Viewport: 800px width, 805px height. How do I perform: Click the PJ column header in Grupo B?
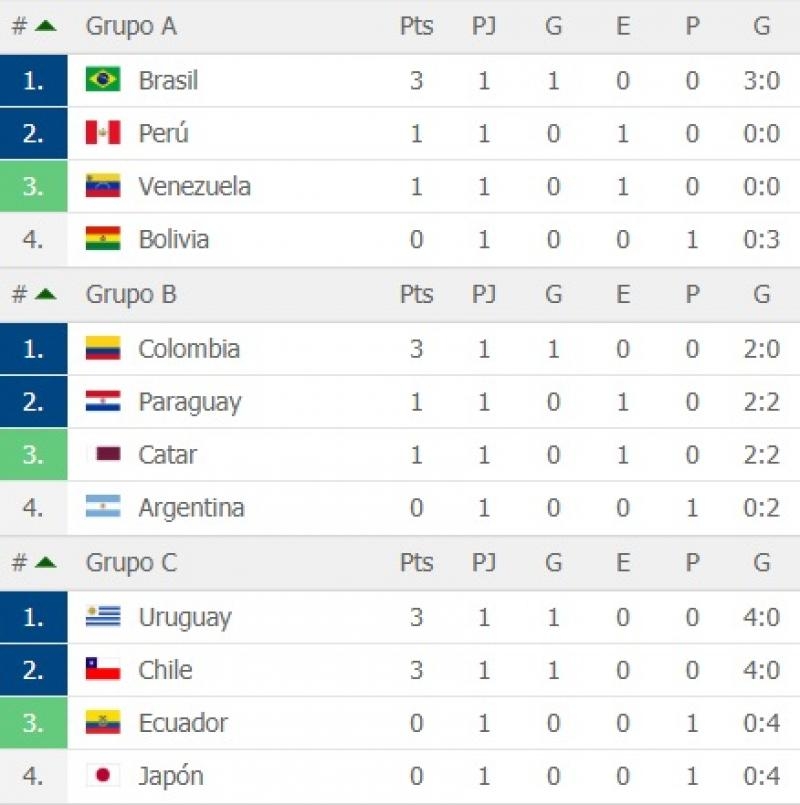click(484, 295)
